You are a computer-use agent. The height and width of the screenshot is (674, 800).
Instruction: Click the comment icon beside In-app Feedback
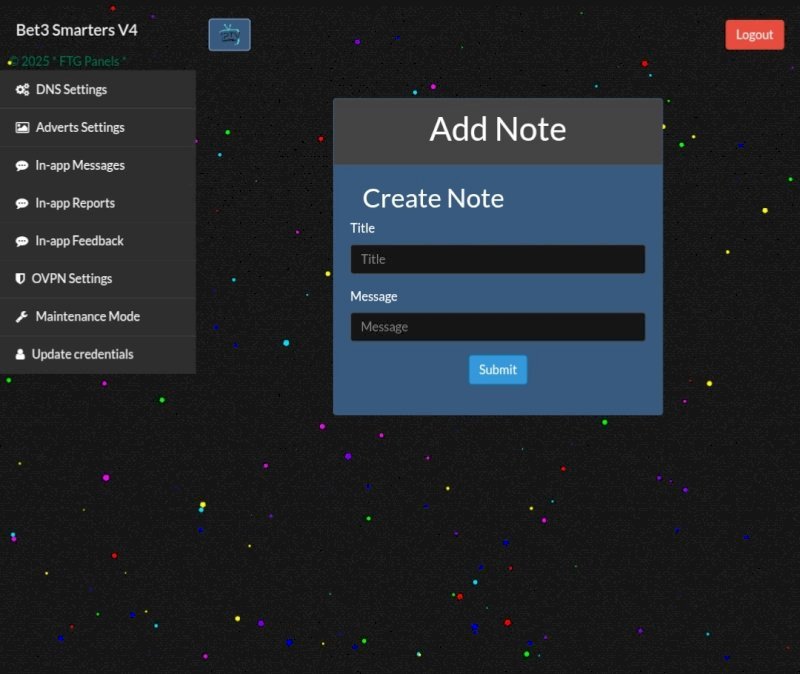click(22, 241)
